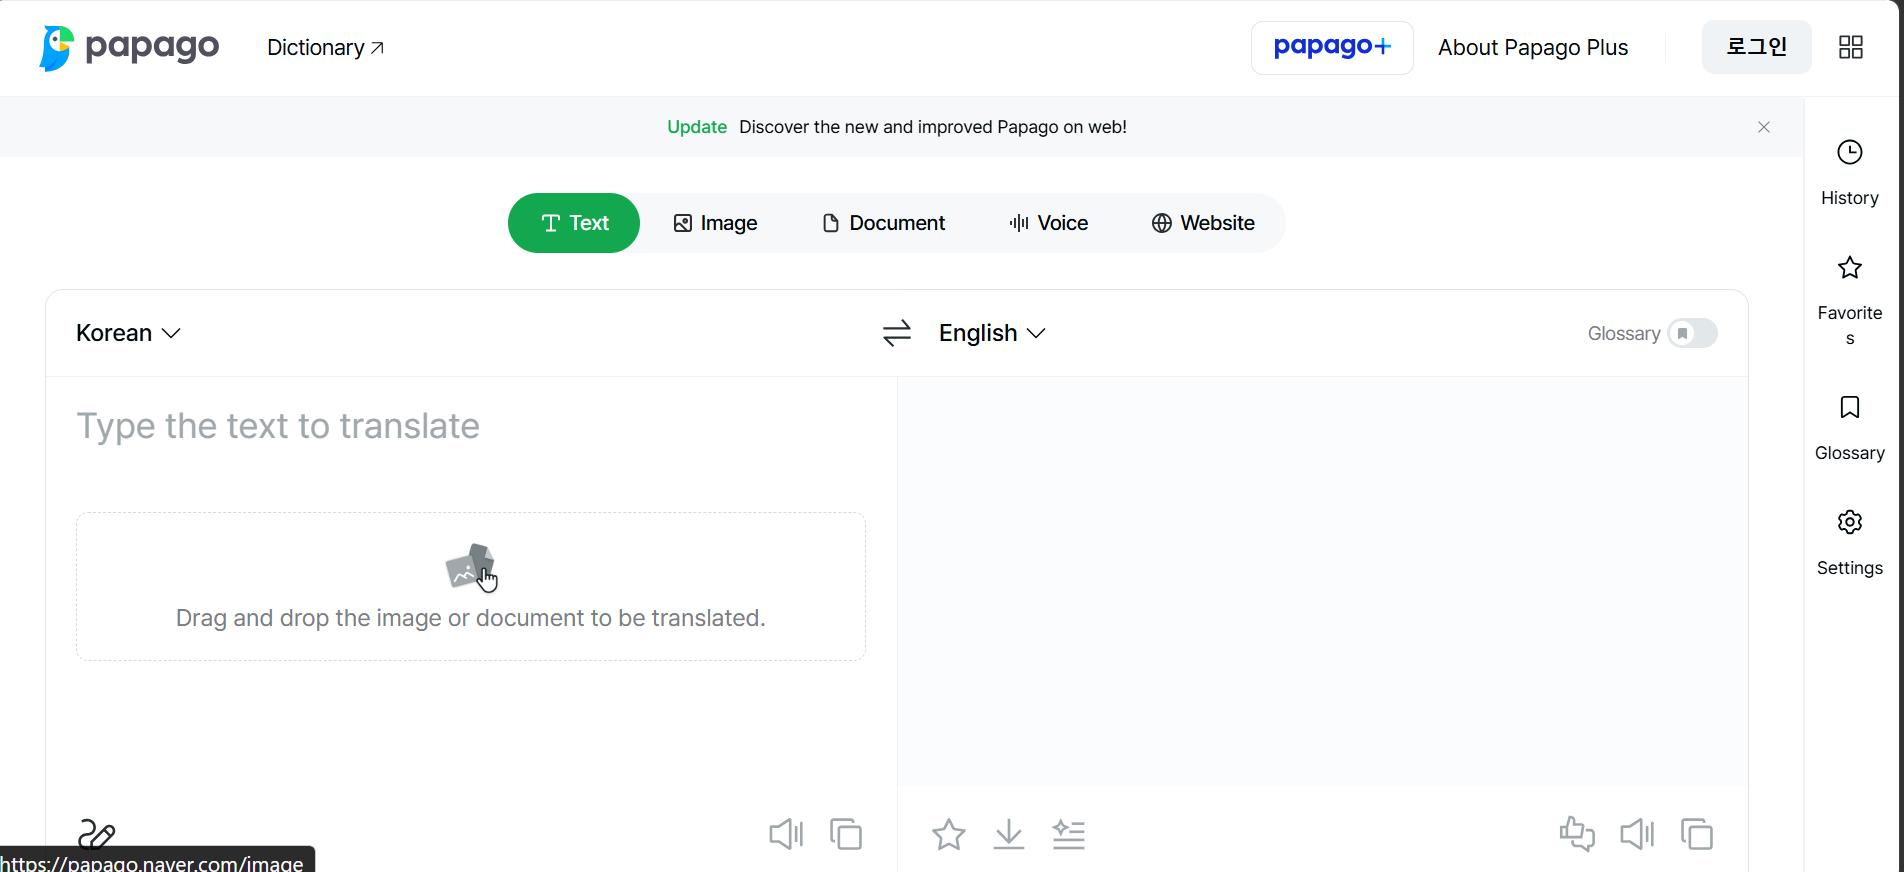
Task: Switch to the Voice translation tab
Action: (x=1048, y=223)
